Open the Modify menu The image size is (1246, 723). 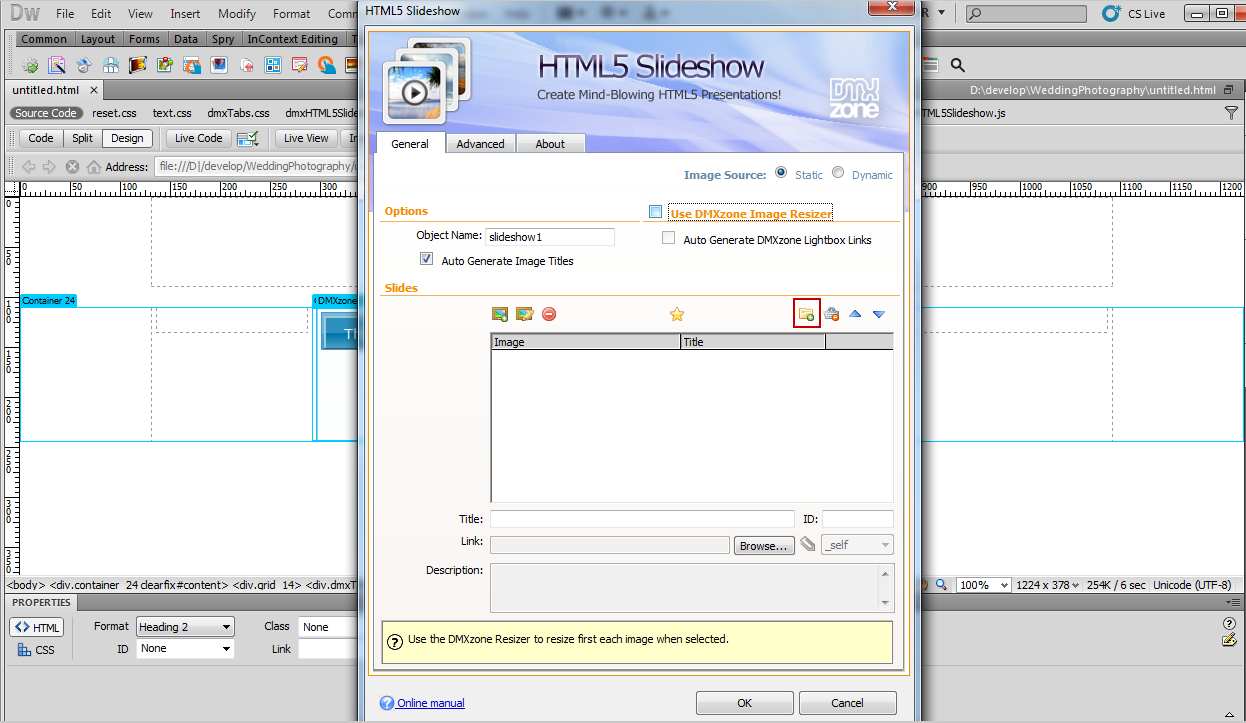[x=237, y=14]
